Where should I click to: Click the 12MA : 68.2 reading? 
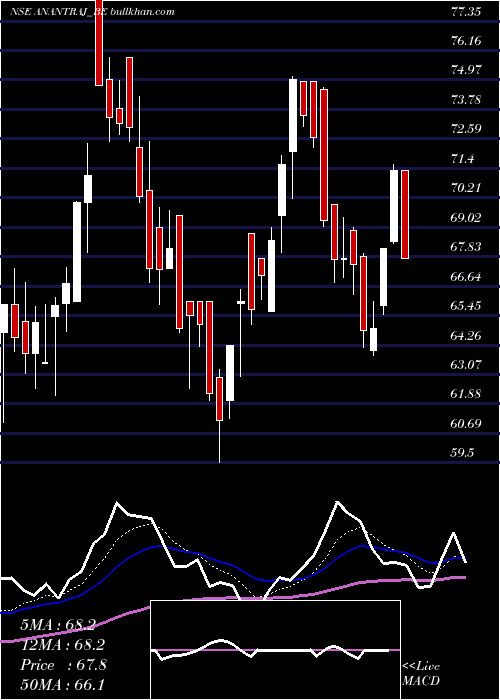pyautogui.click(x=64, y=645)
